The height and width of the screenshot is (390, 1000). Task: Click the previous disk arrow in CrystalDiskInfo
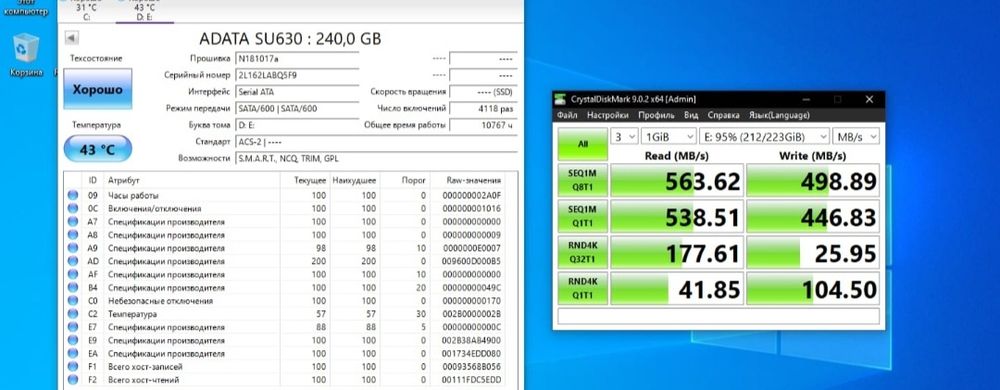point(71,39)
